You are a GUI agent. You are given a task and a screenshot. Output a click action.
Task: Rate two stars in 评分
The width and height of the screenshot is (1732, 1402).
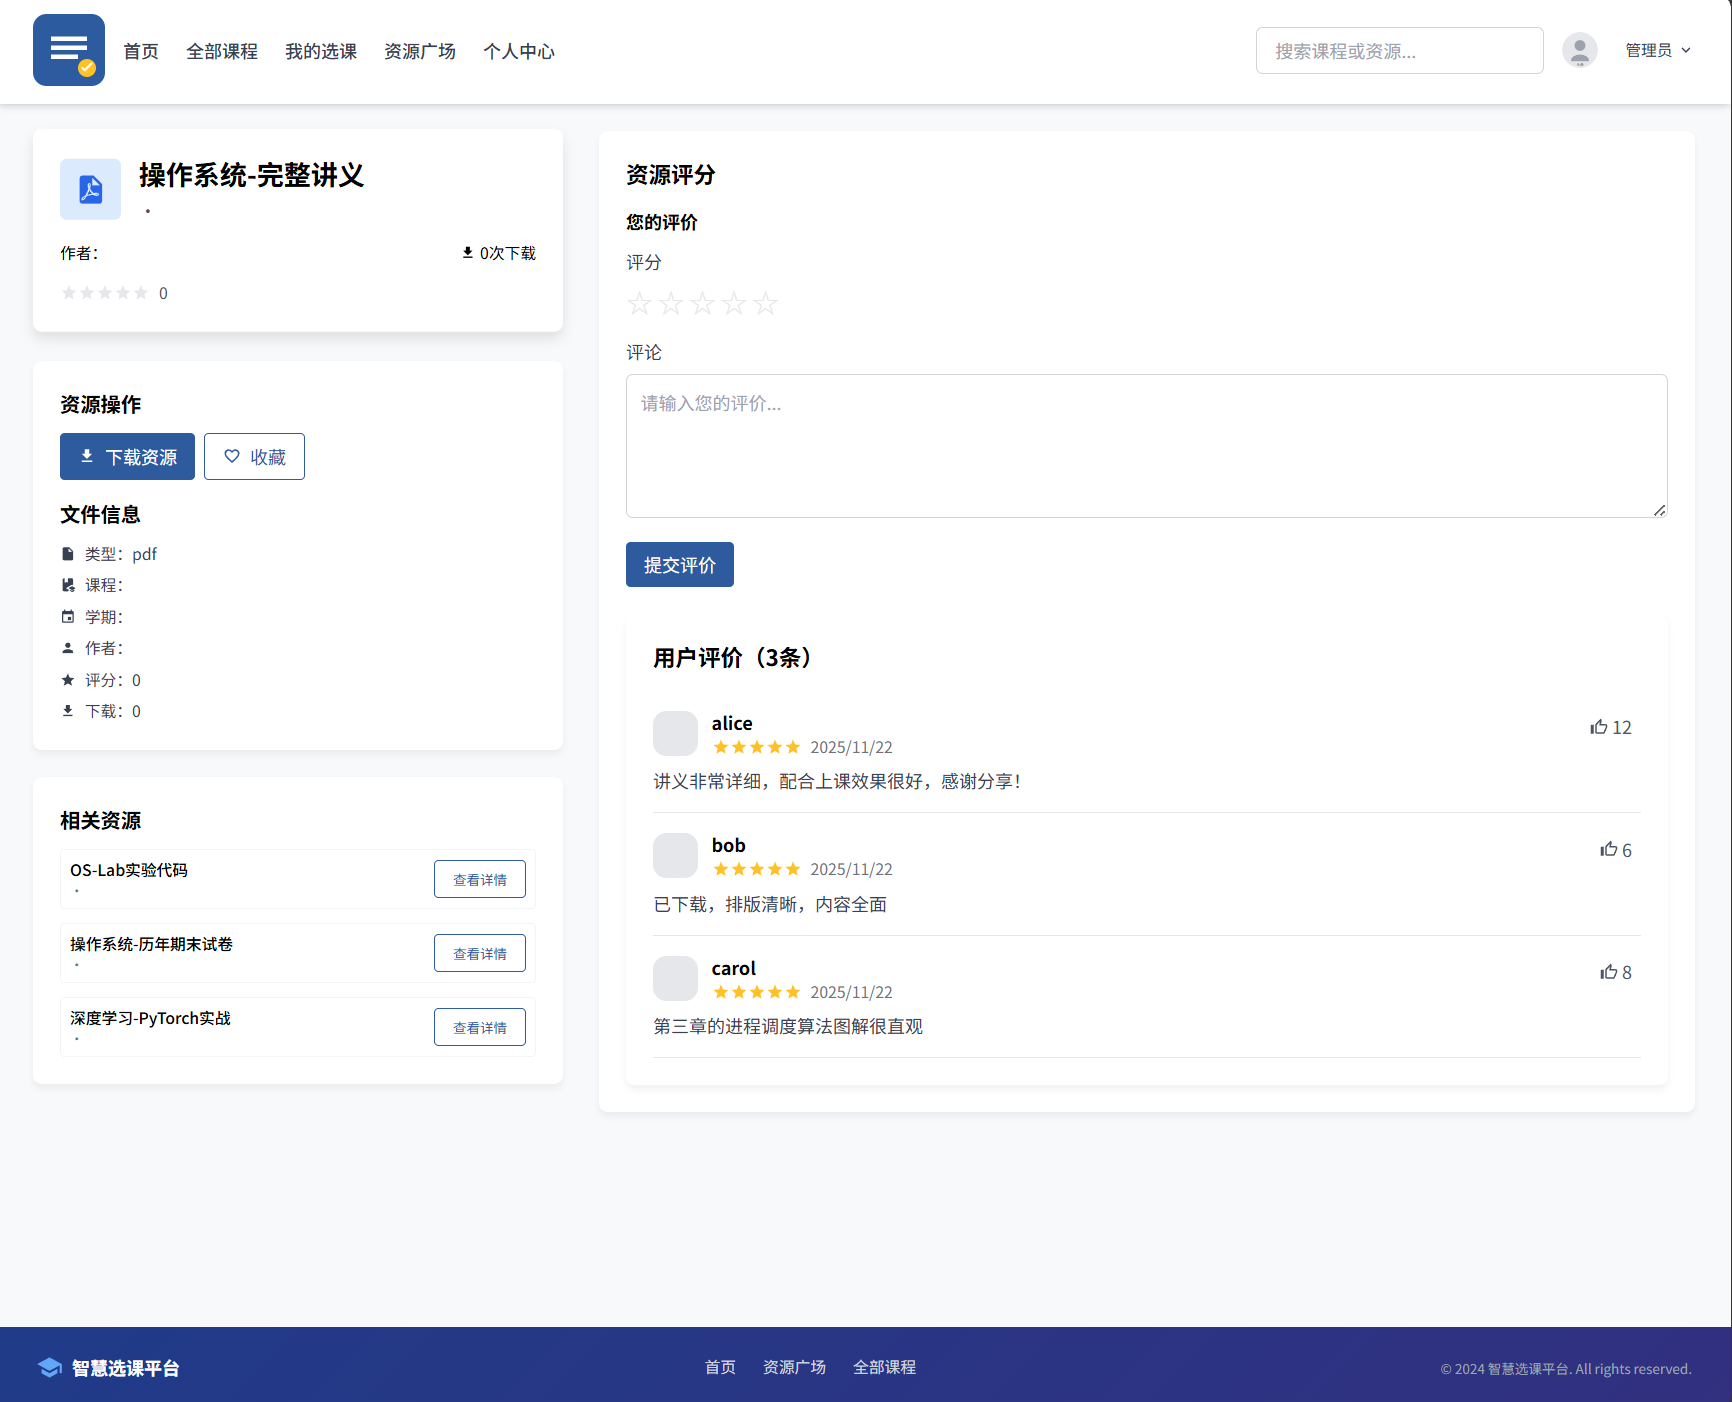[671, 303]
